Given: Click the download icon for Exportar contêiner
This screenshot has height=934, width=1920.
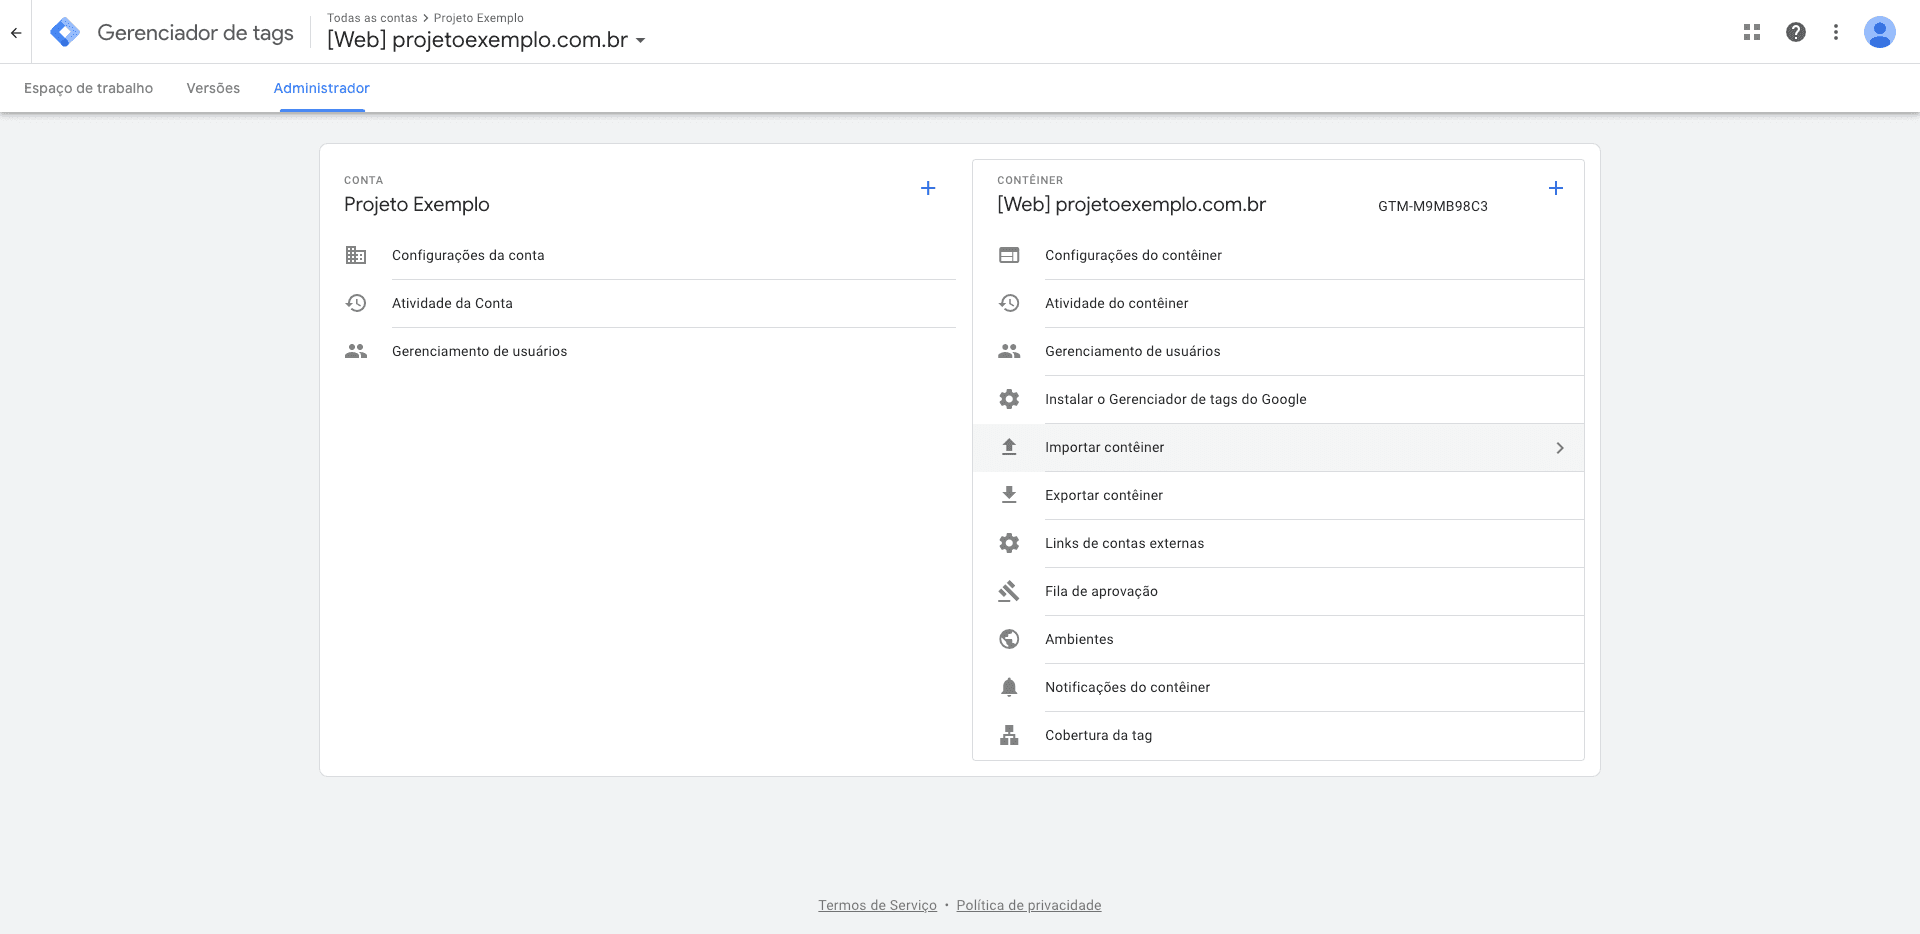Looking at the screenshot, I should pos(1009,495).
